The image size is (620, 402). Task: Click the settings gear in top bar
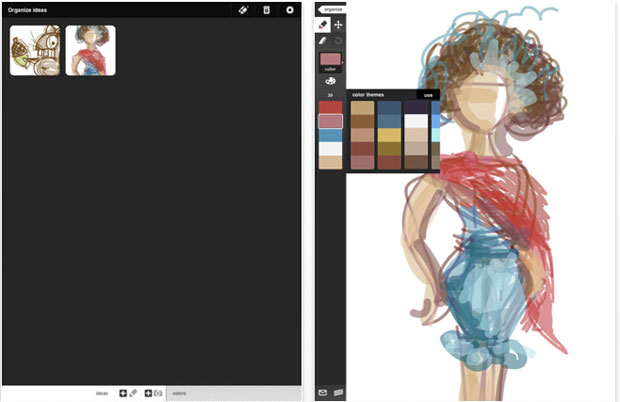(x=290, y=9)
